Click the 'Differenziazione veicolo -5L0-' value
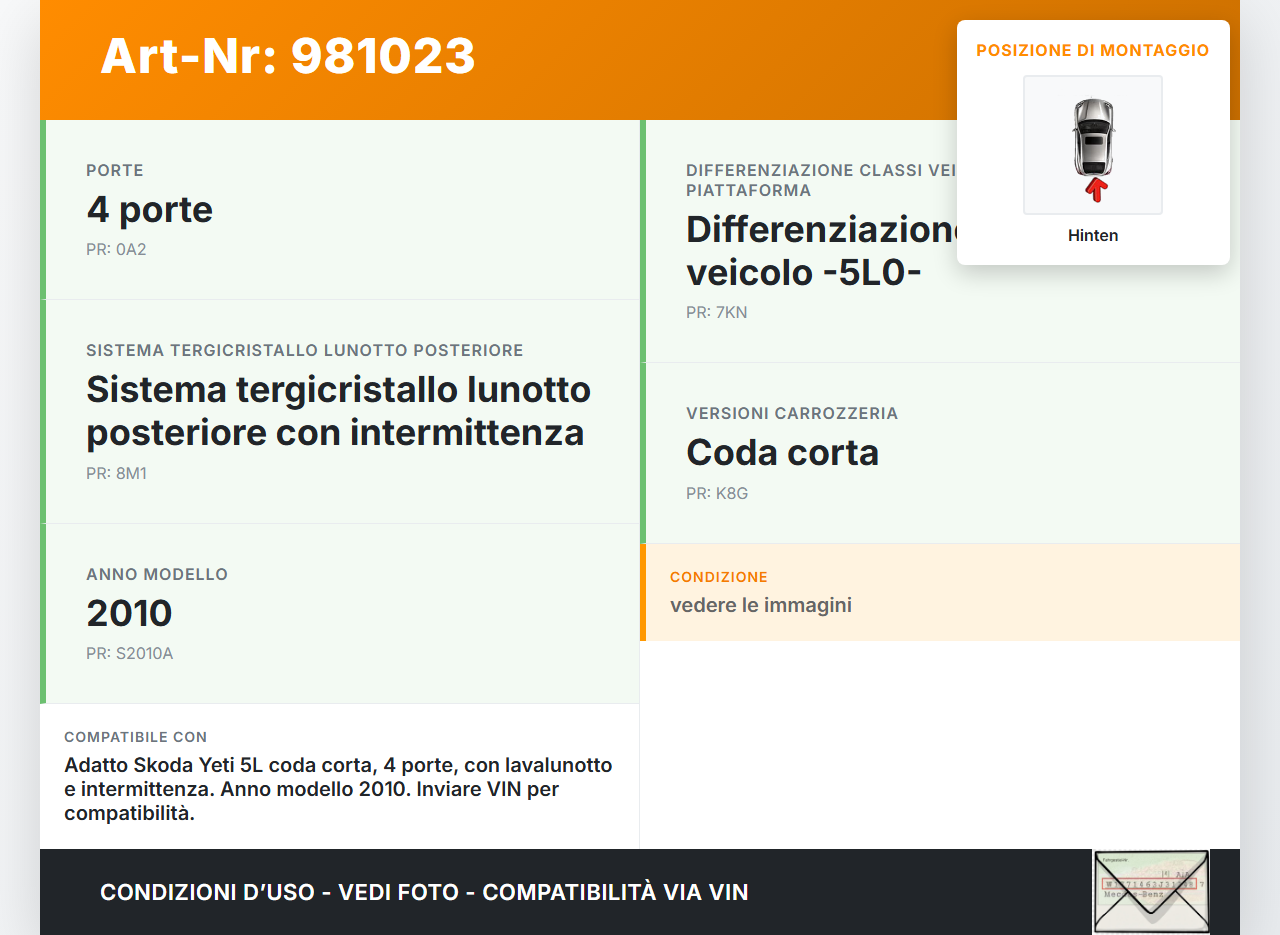 coord(822,250)
